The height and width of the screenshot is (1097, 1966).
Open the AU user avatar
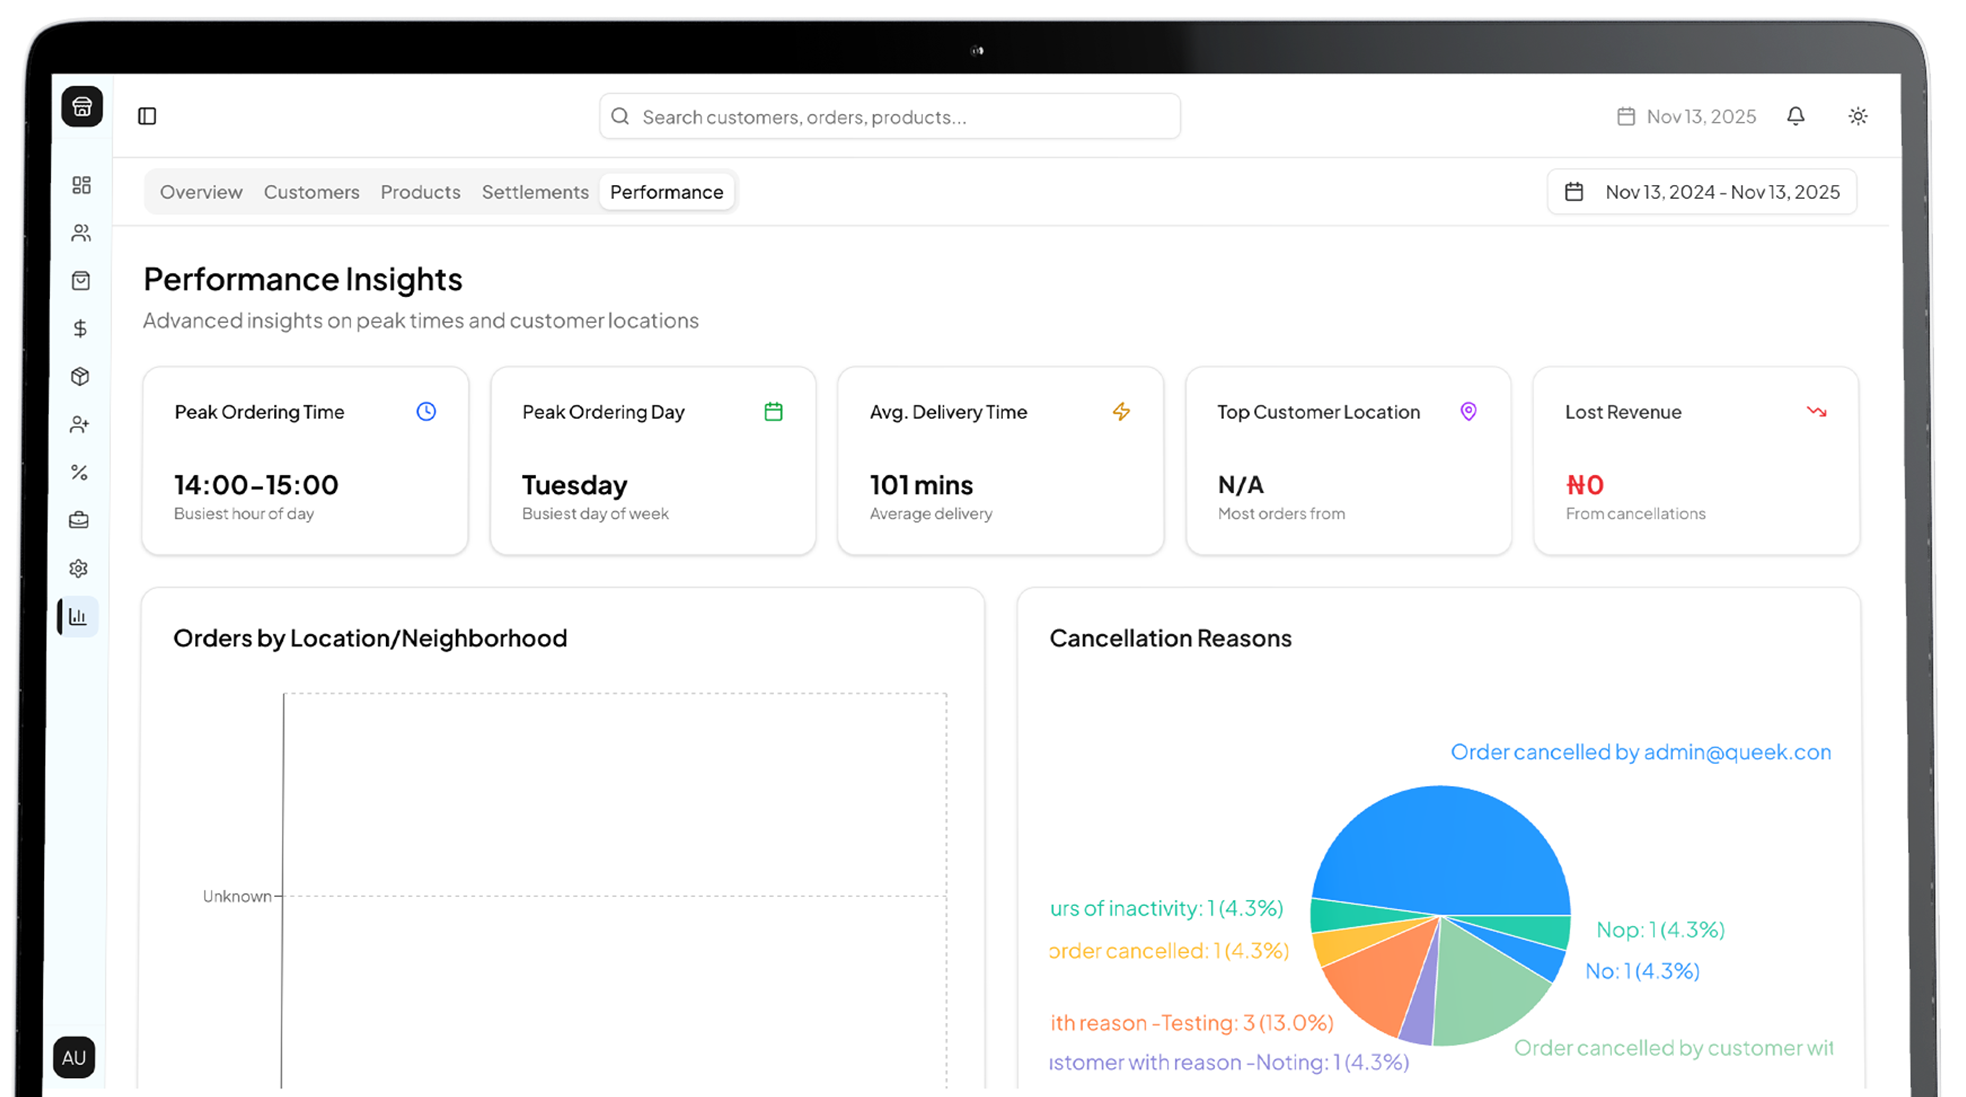[74, 1057]
